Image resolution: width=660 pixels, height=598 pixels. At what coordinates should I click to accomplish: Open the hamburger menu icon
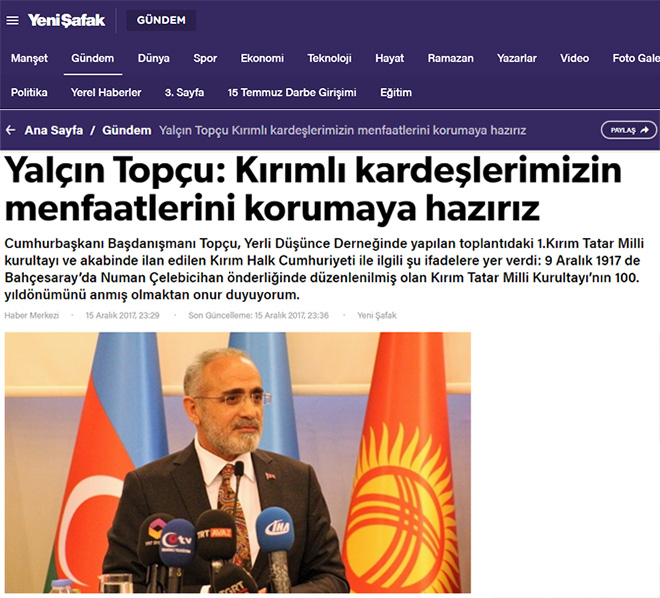[x=13, y=20]
